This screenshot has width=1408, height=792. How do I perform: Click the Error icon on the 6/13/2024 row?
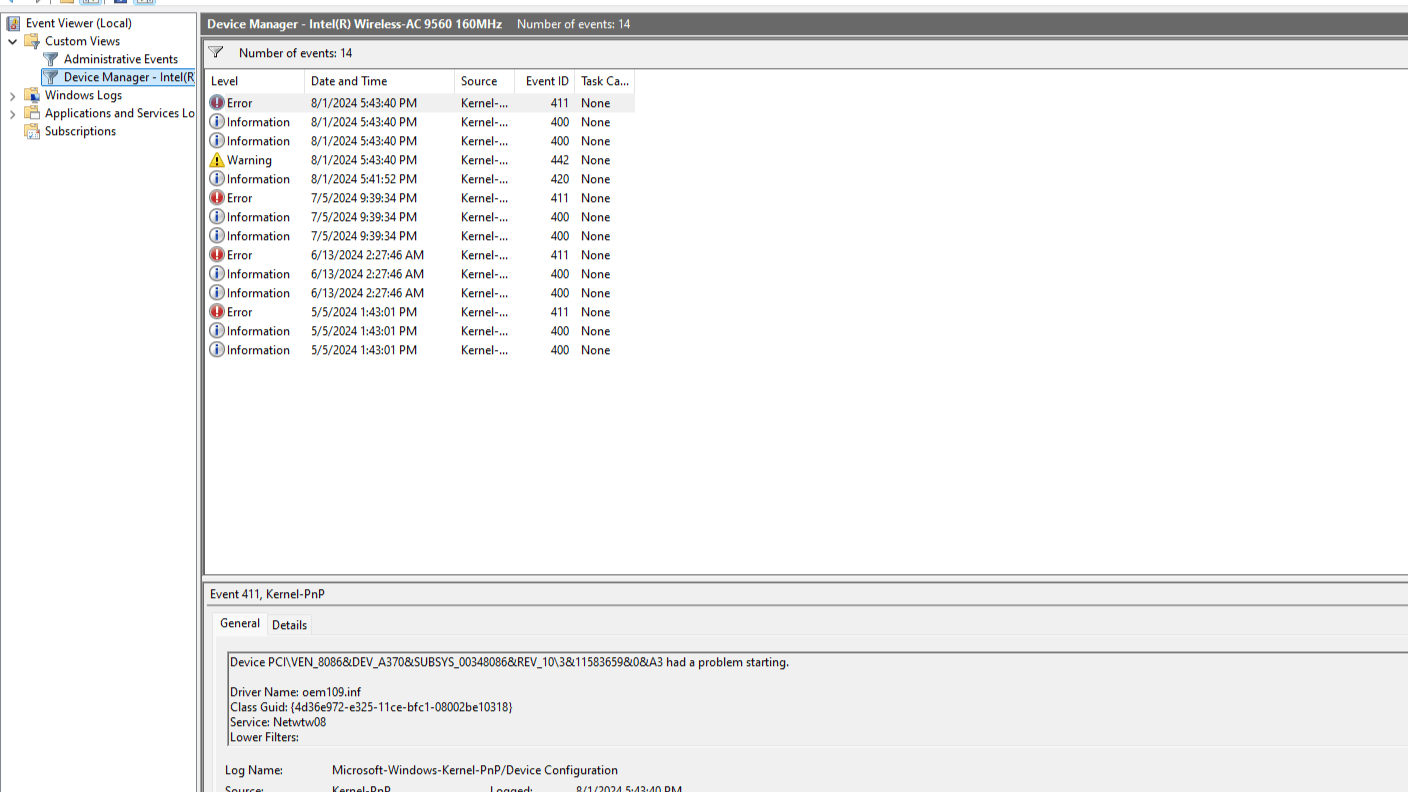pos(217,255)
